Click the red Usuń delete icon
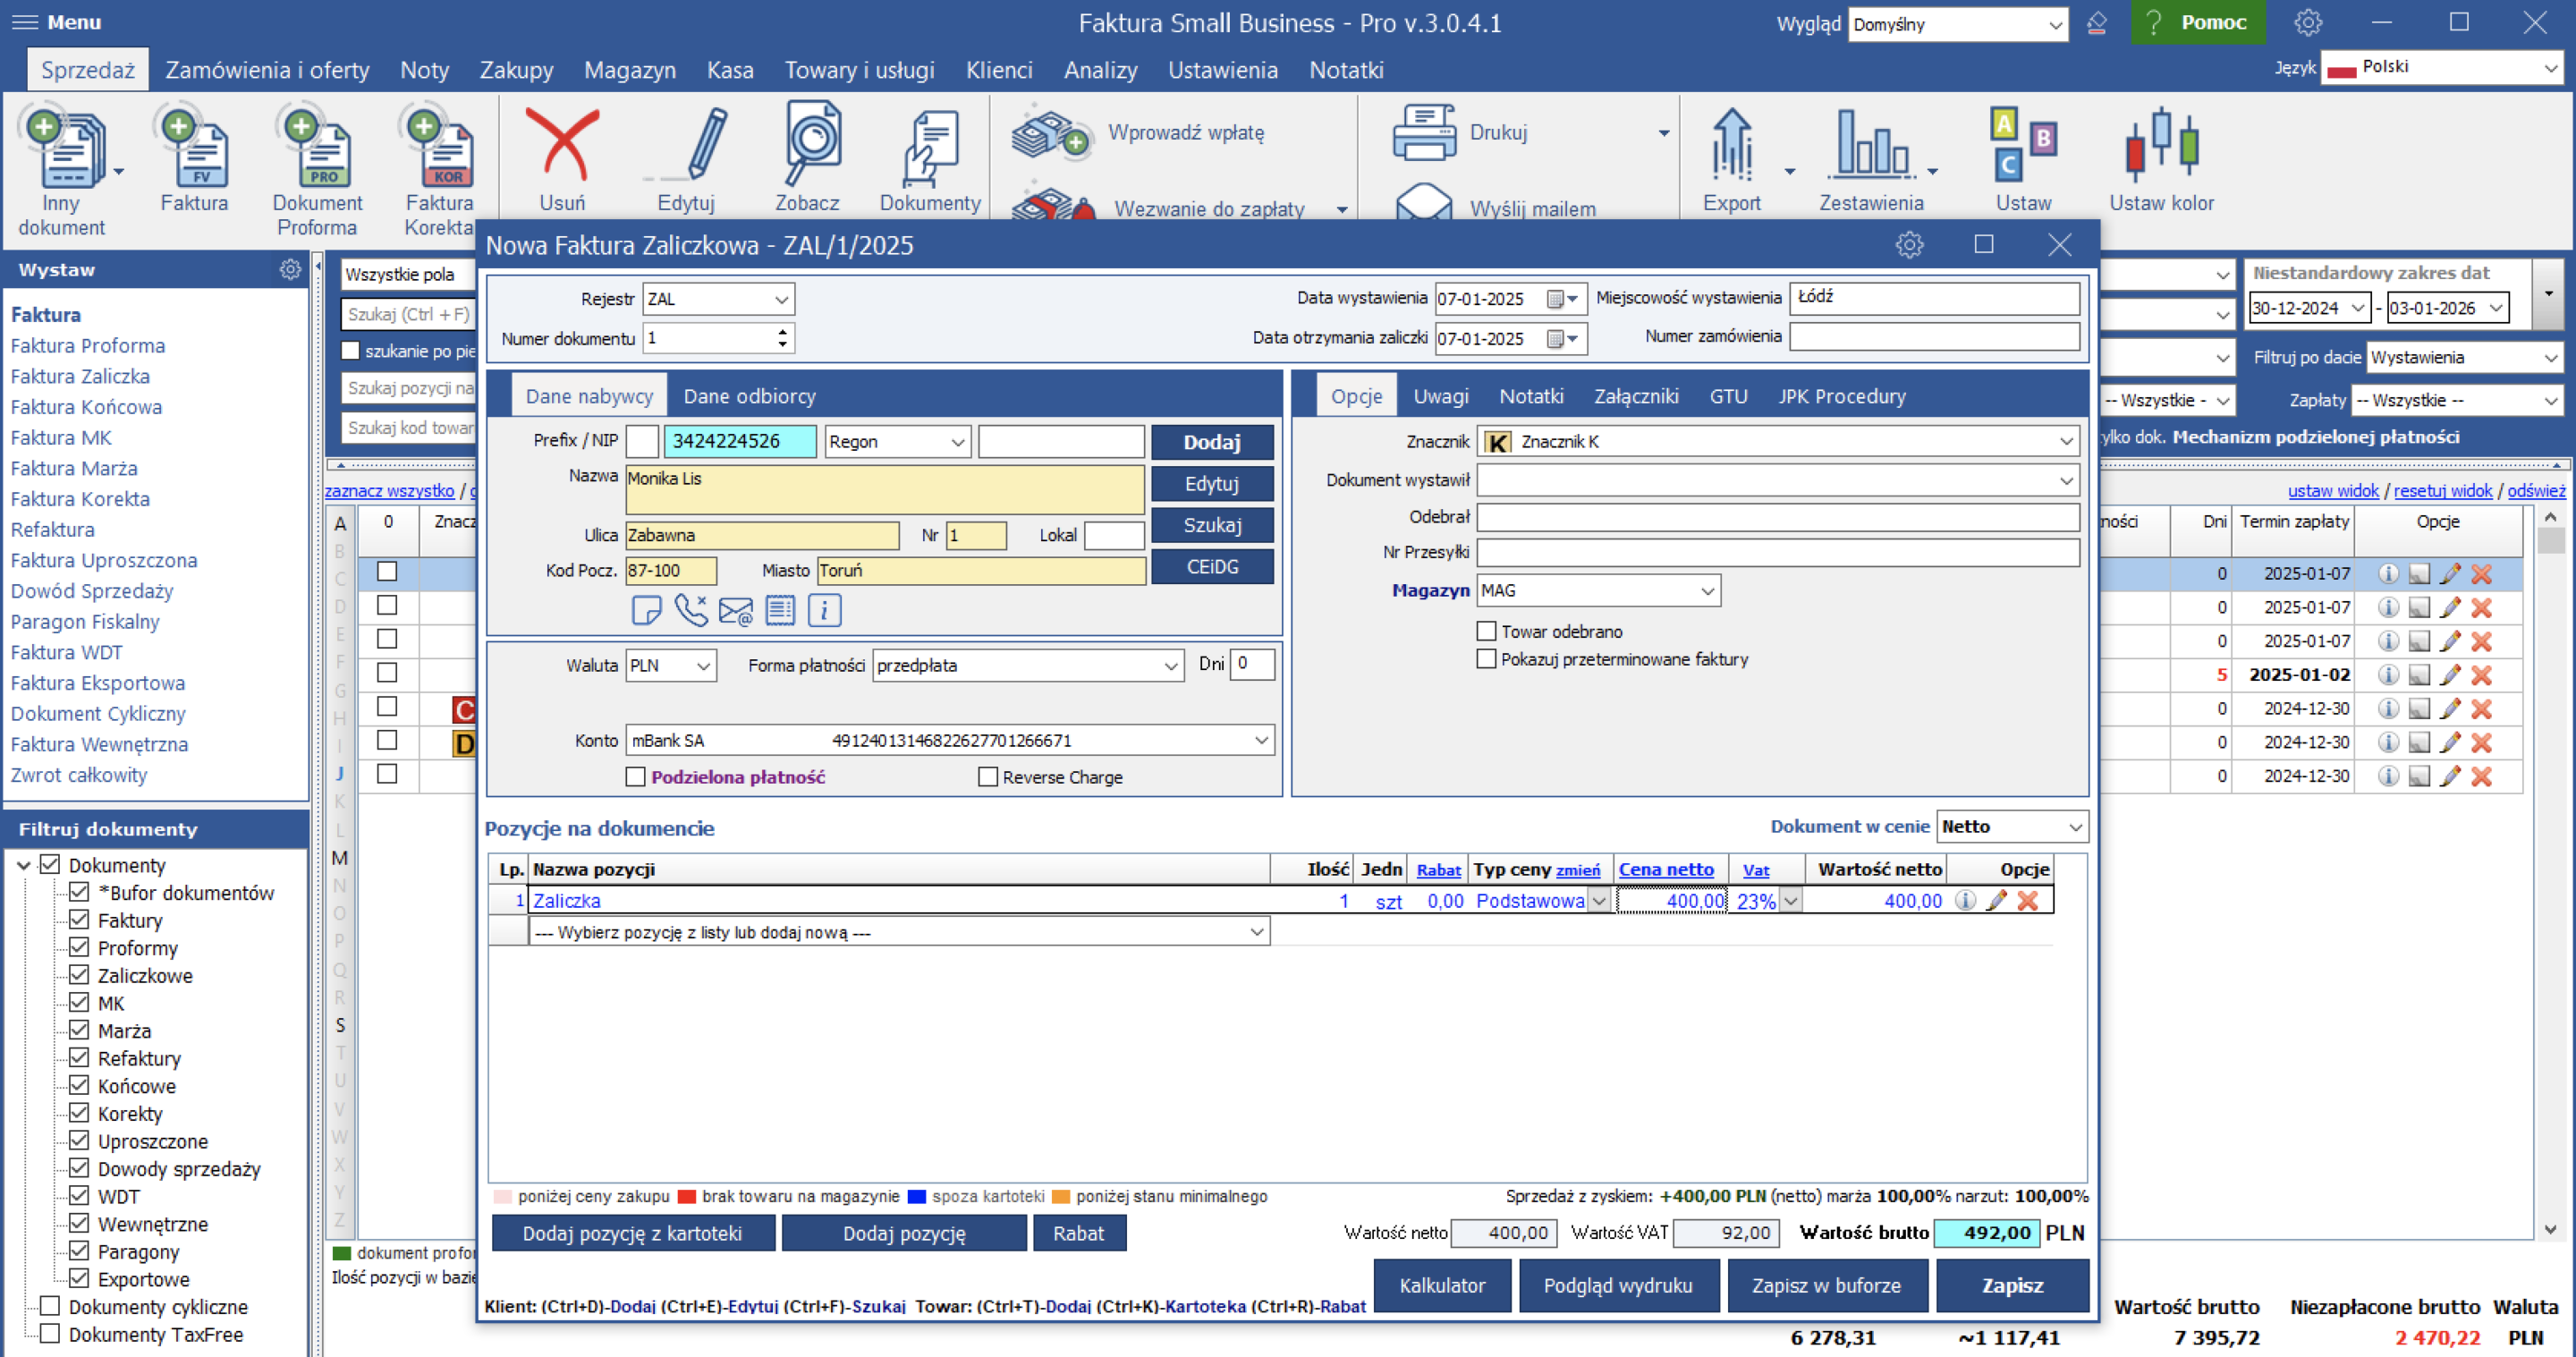Screen dimensions: 2576x1357 coord(562,146)
